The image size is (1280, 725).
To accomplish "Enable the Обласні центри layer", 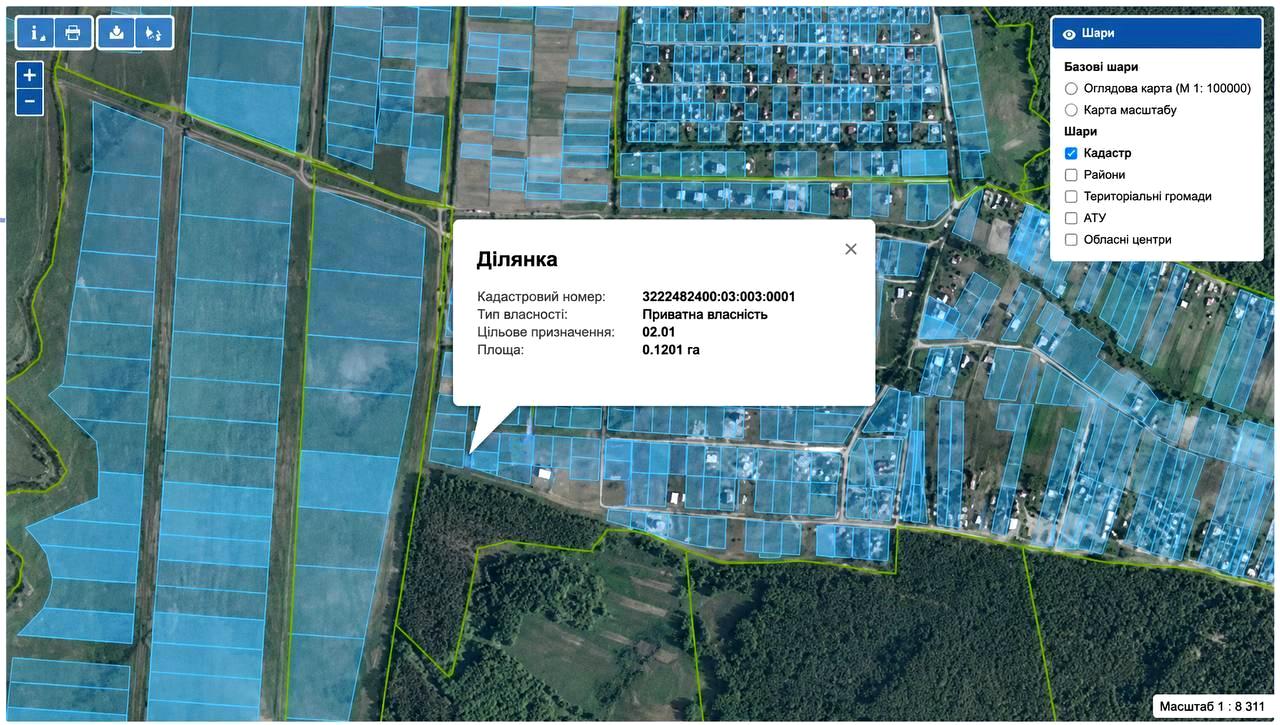I will 1072,240.
